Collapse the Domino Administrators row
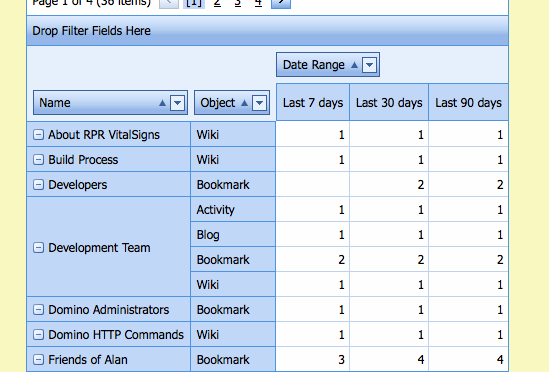This screenshot has height=372, width=549. point(38,310)
